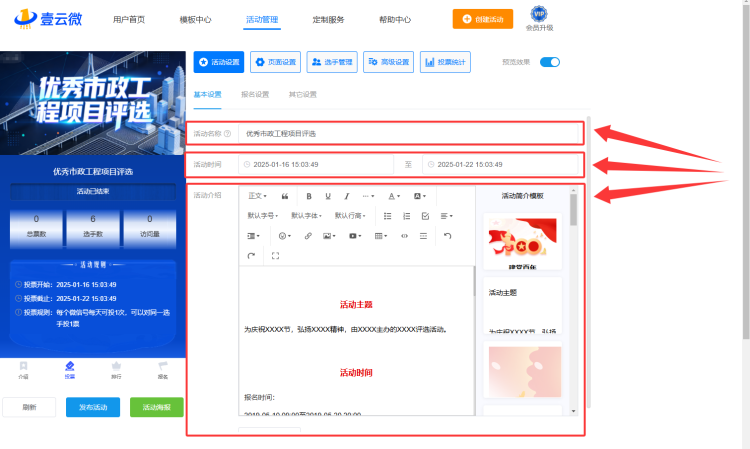Open the 正文 heading style dropdown
This screenshot has height=449, width=750.
(257, 196)
